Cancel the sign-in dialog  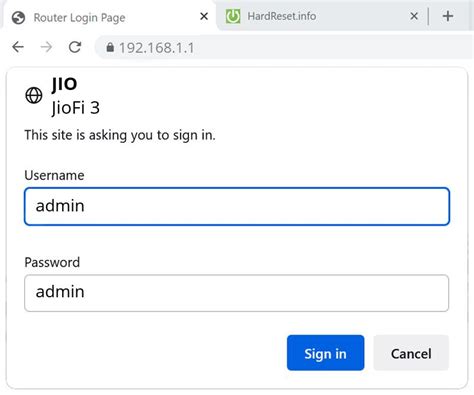pyautogui.click(x=411, y=353)
